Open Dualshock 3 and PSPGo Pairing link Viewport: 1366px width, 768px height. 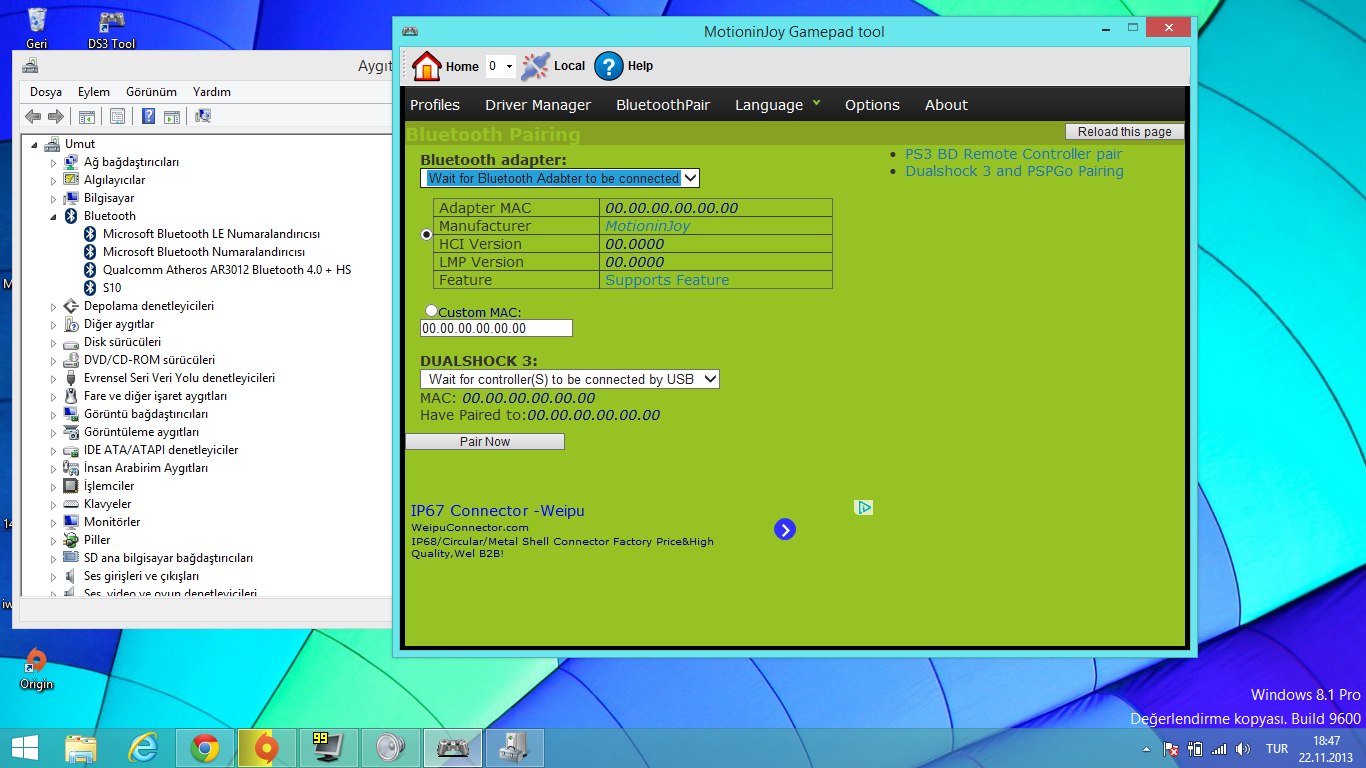[x=1015, y=171]
